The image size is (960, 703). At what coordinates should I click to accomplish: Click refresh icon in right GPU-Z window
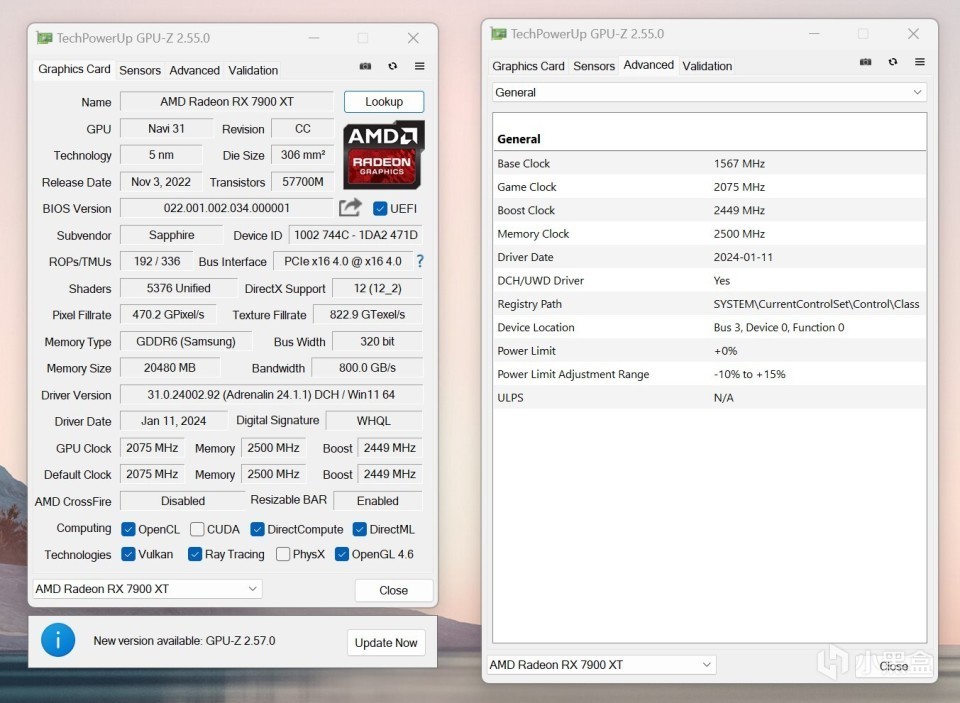tap(893, 62)
